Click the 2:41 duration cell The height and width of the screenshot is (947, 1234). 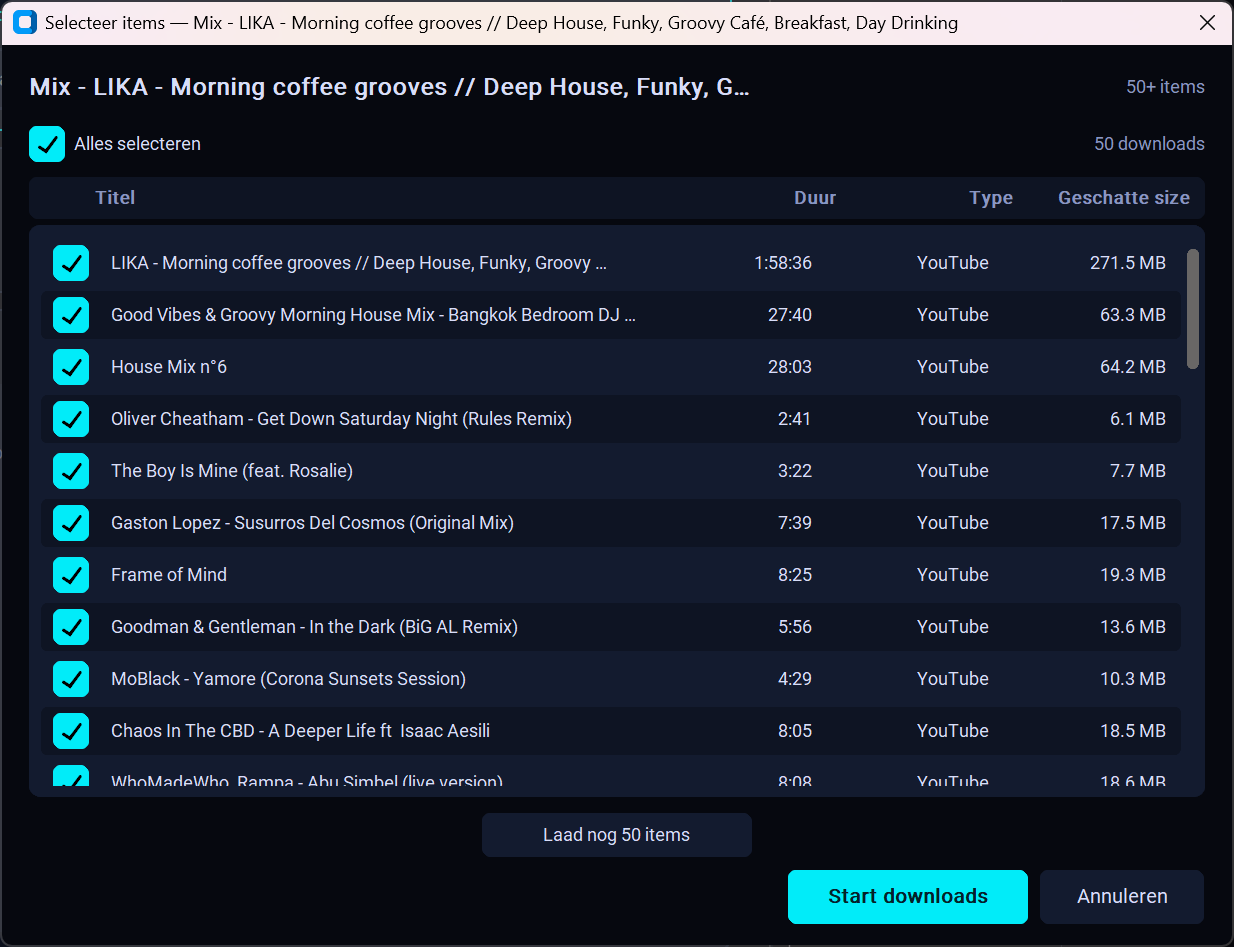pyautogui.click(x=795, y=419)
